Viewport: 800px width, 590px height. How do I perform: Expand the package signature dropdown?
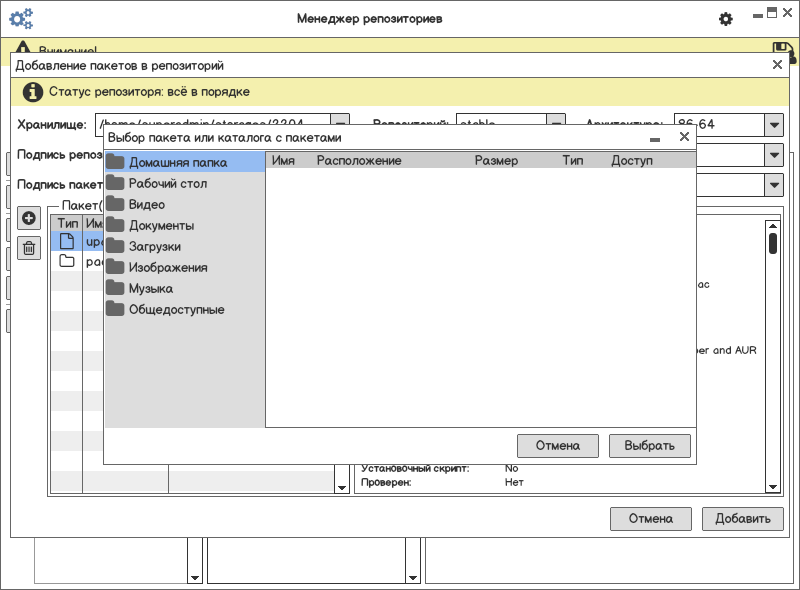coord(773,185)
